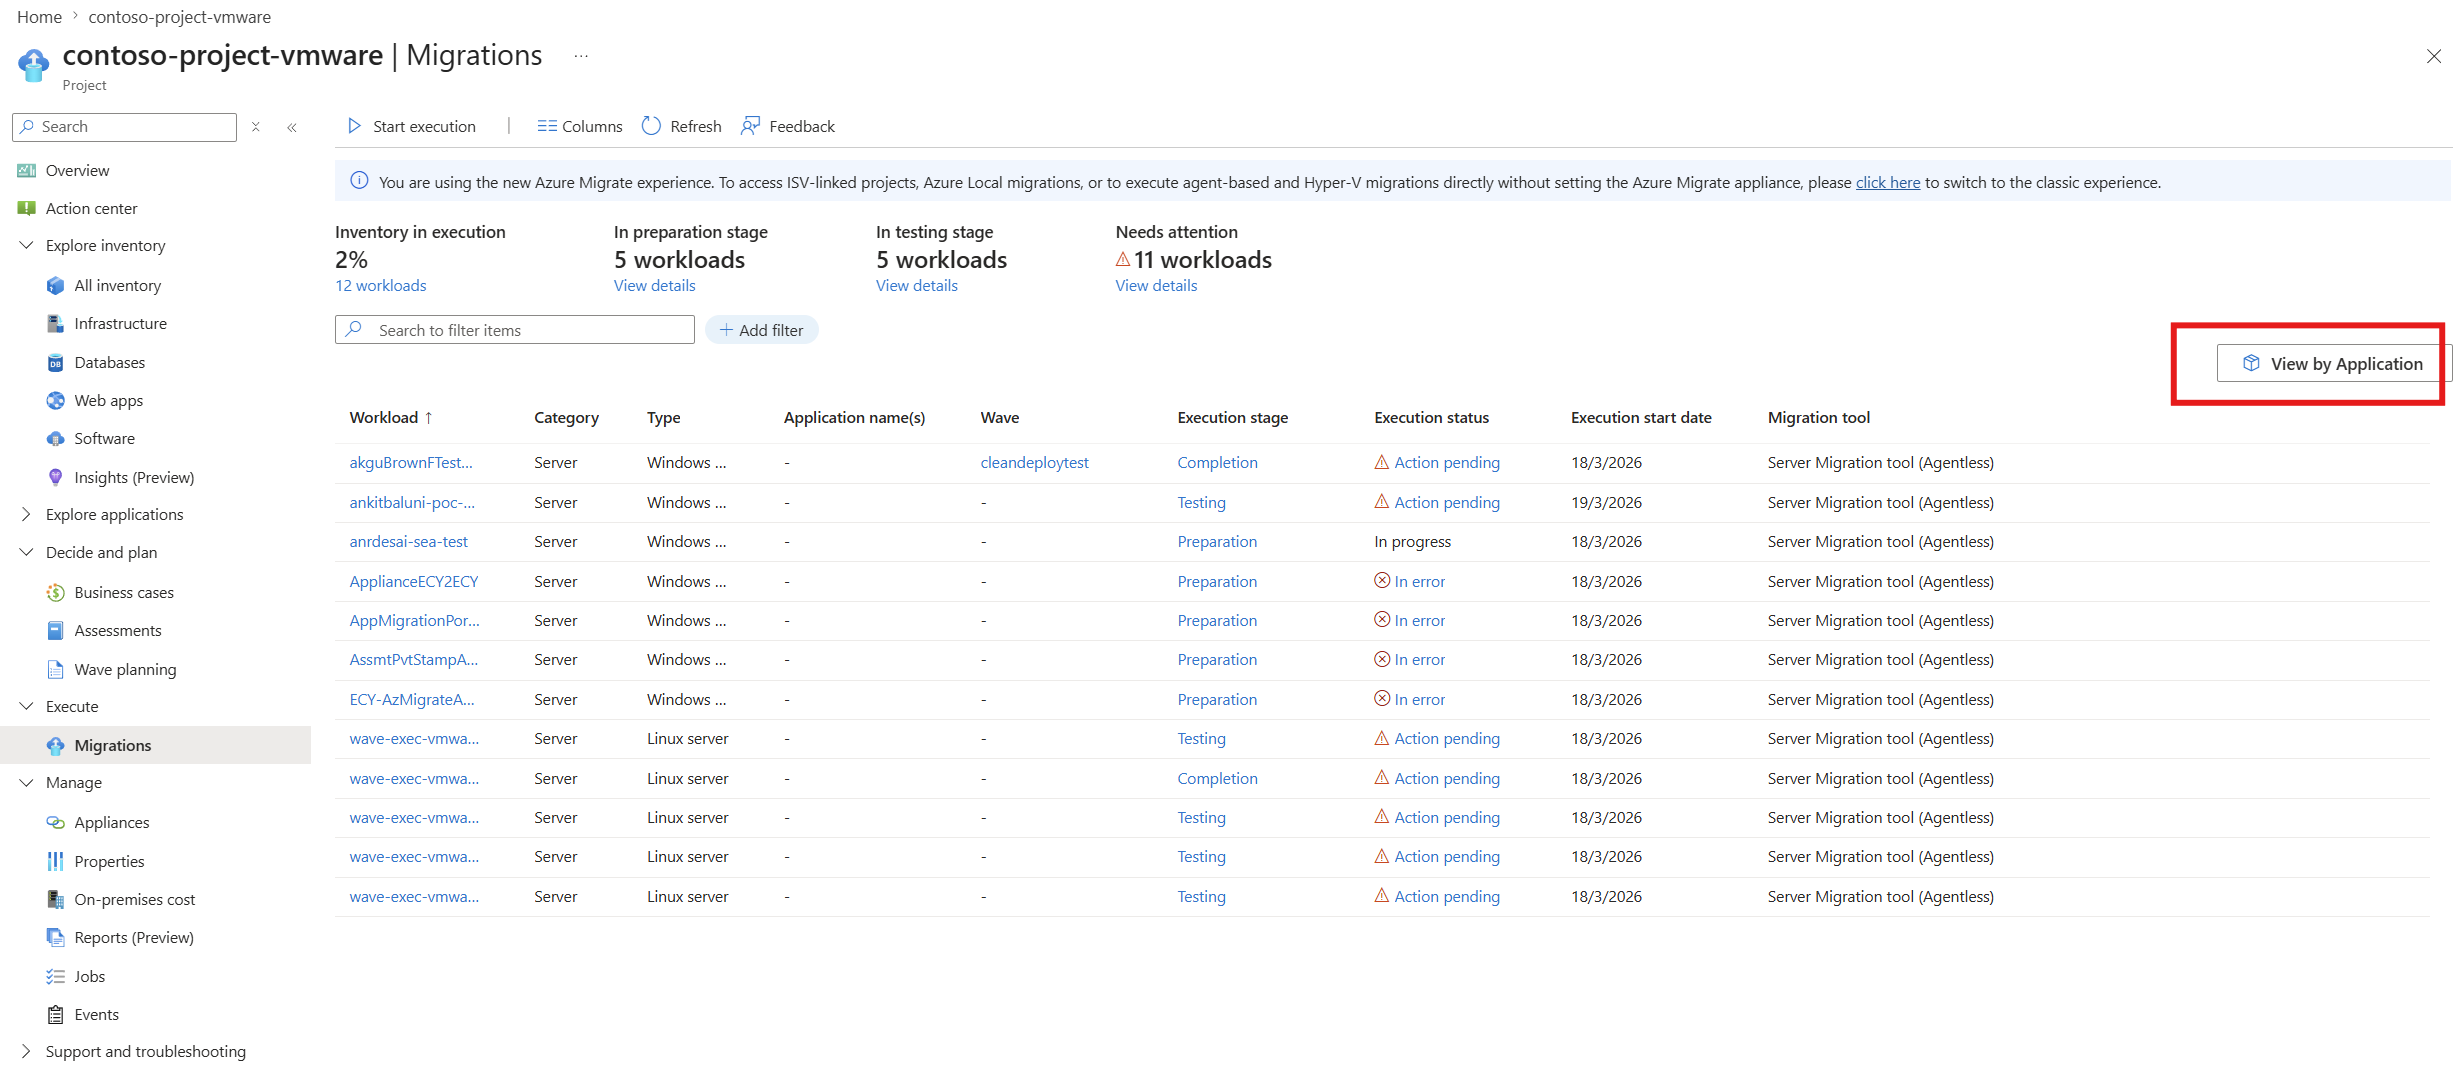The width and height of the screenshot is (2461, 1089).
Task: Click the Feedback person icon
Action: [x=750, y=126]
